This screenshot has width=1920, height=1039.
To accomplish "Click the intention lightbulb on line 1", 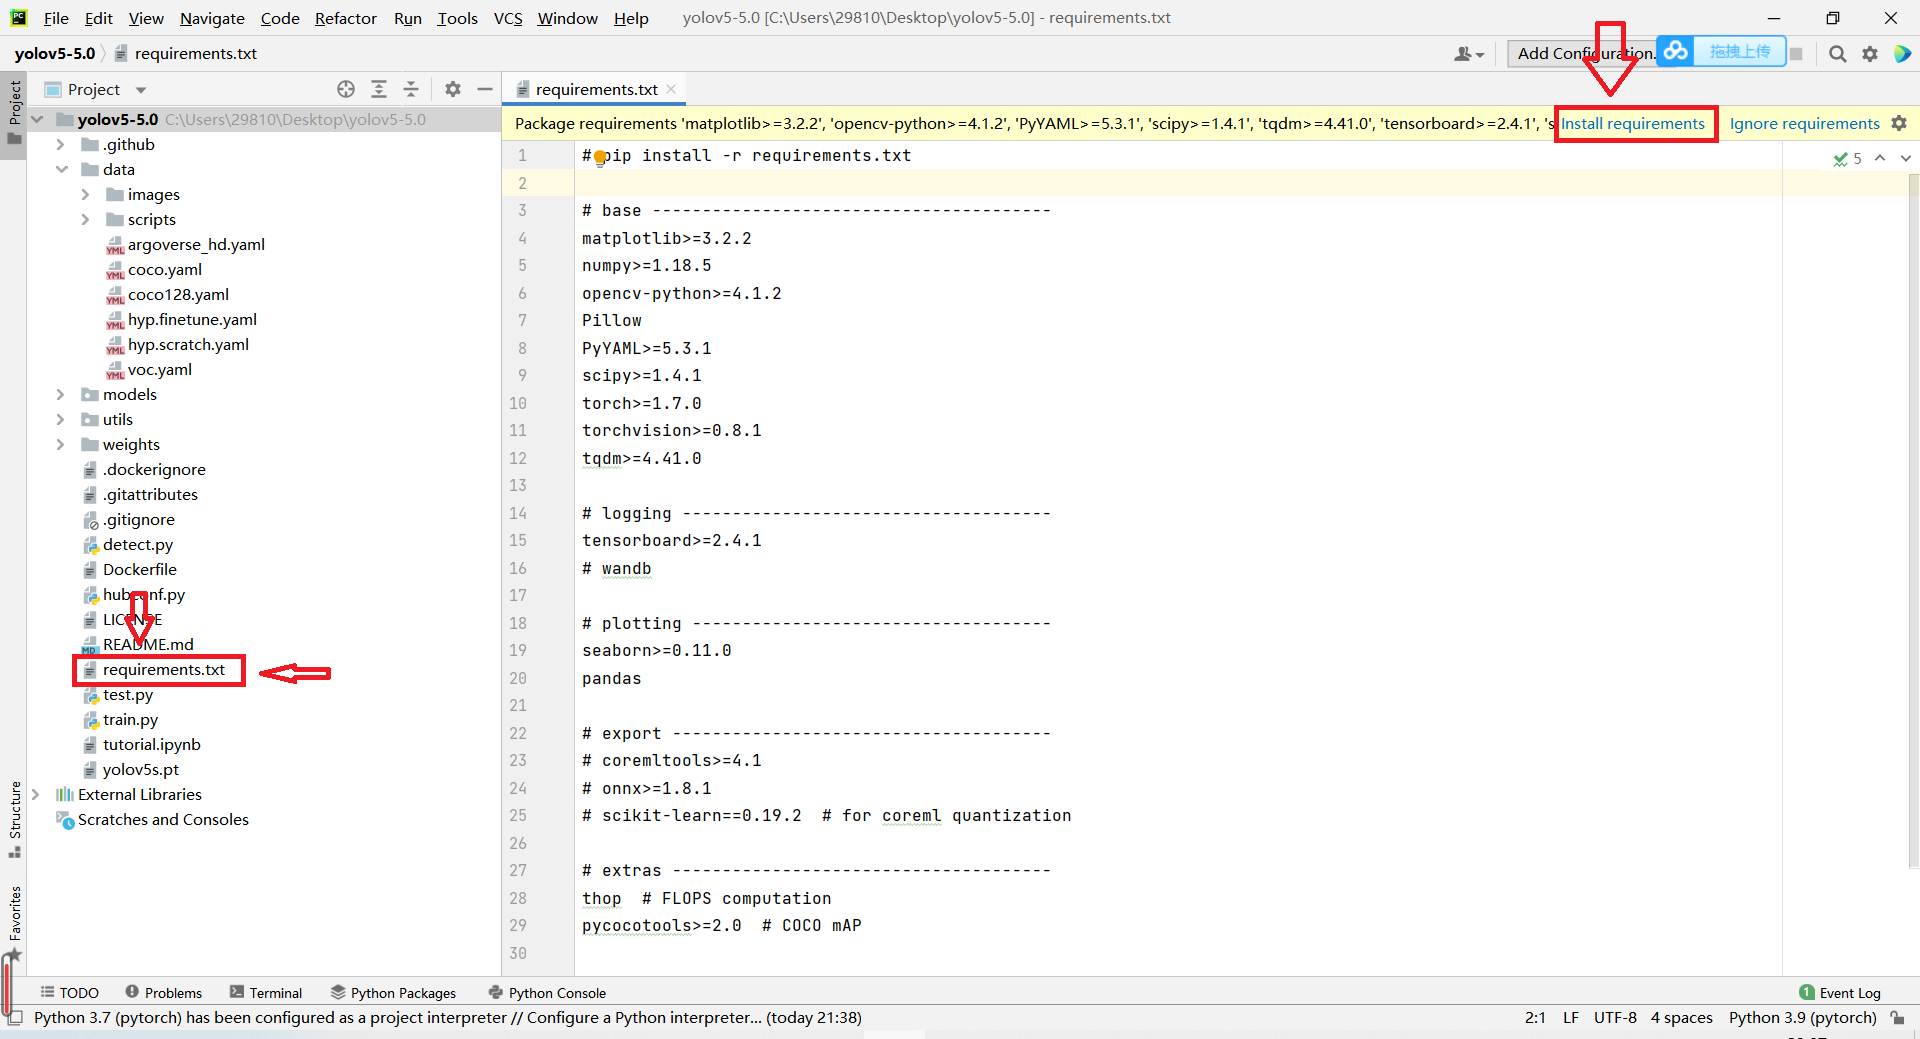I will 600,157.
